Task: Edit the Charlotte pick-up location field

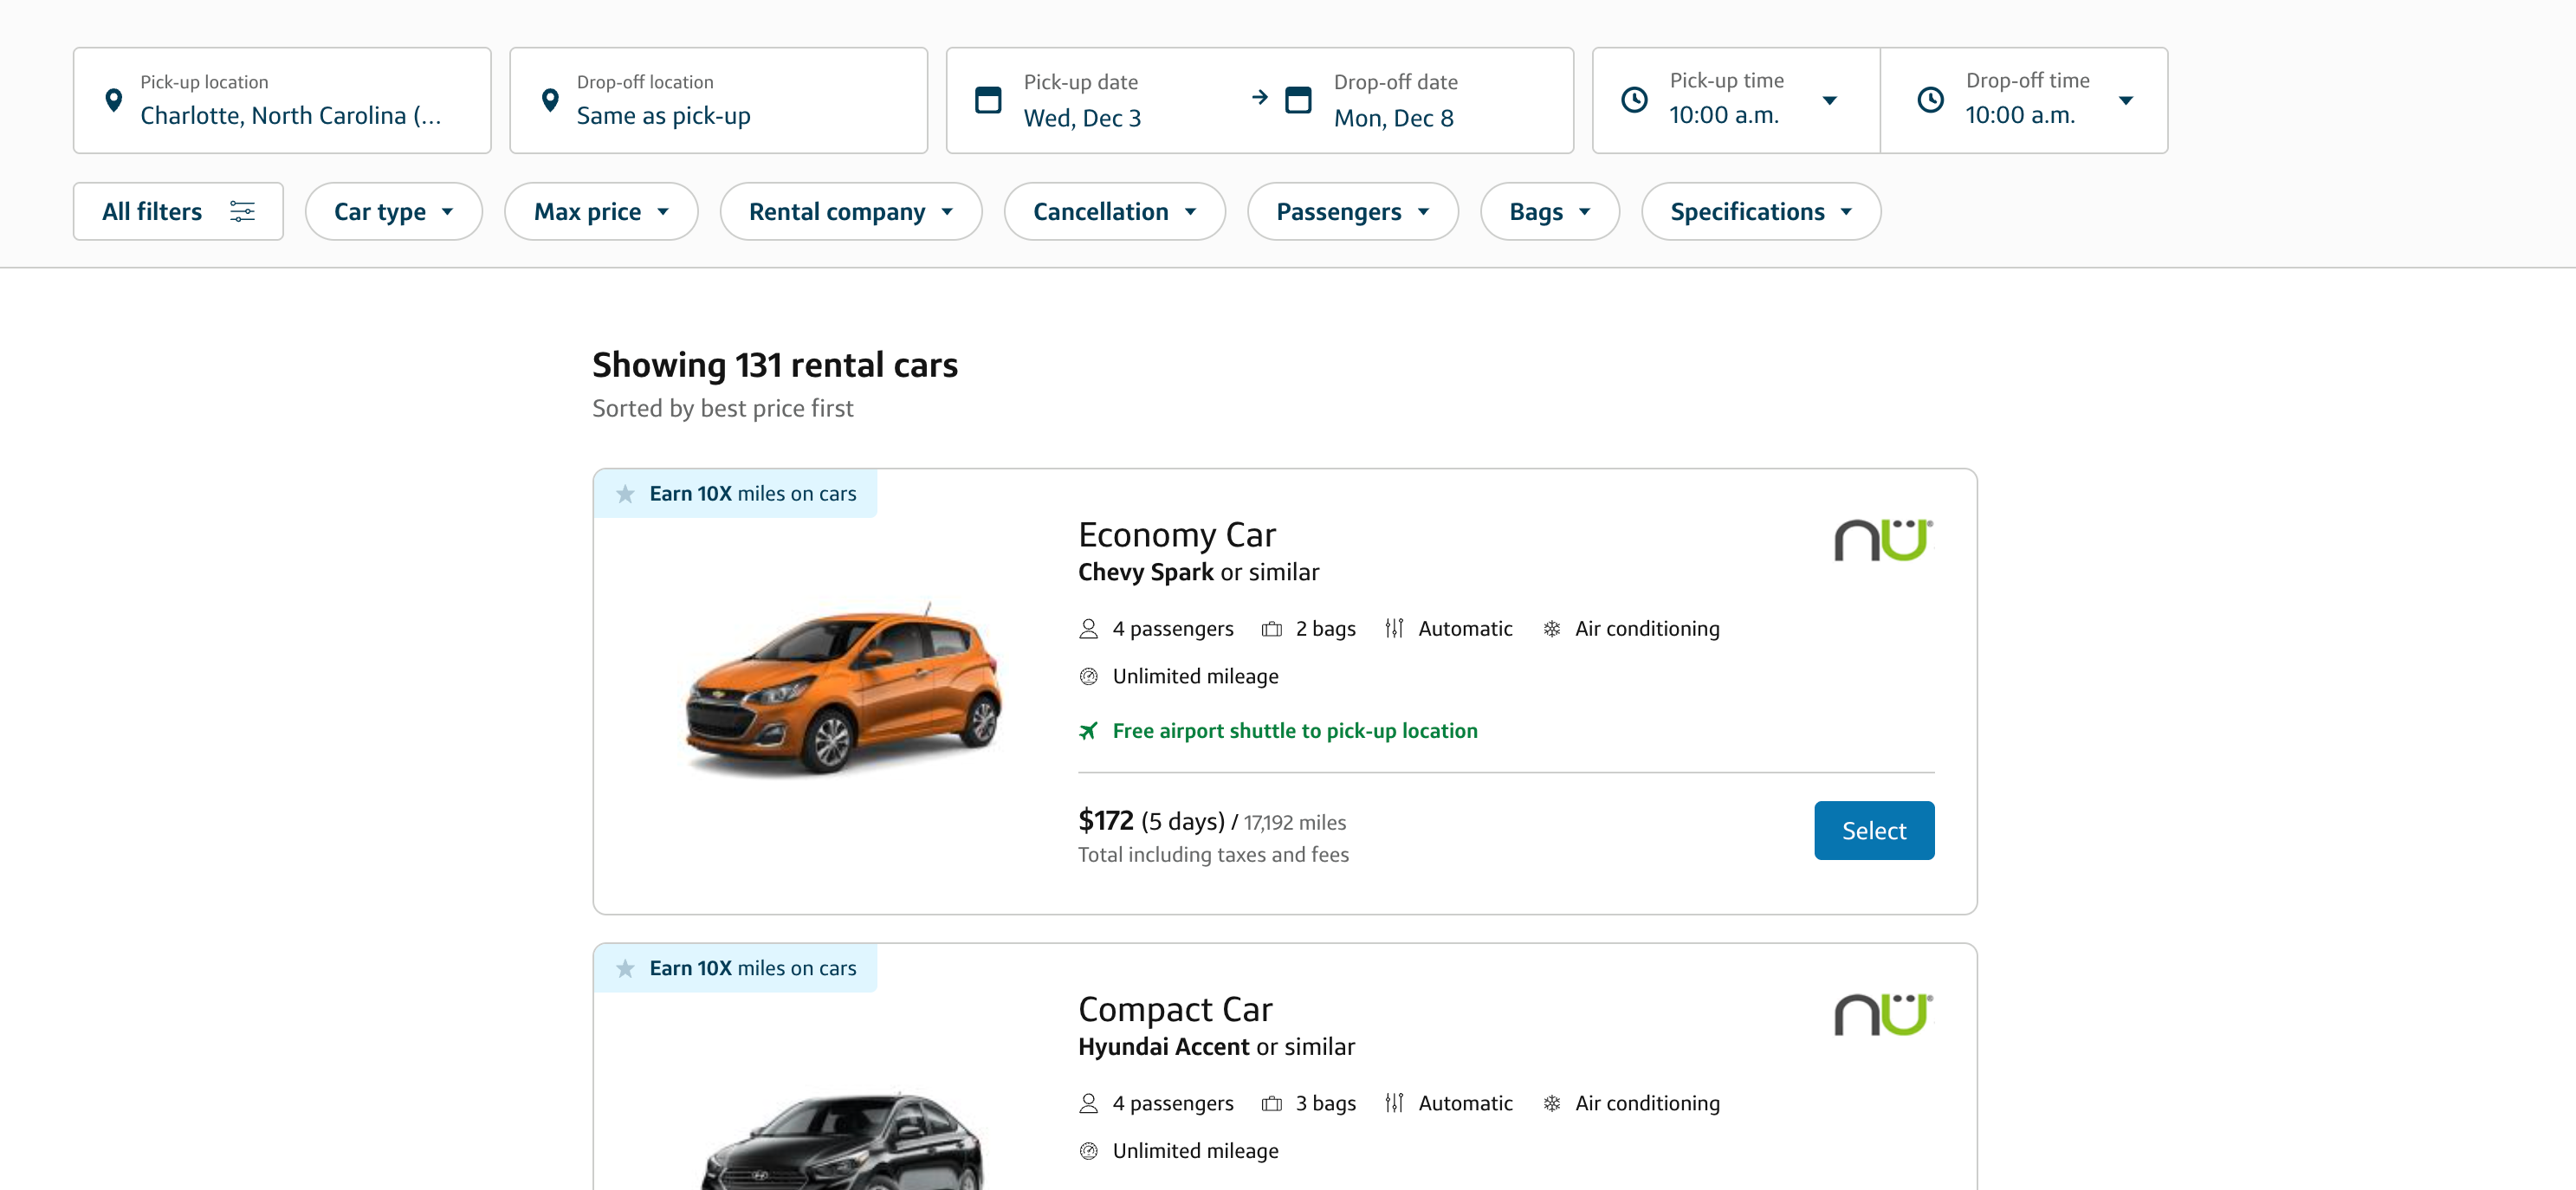Action: coord(290,115)
